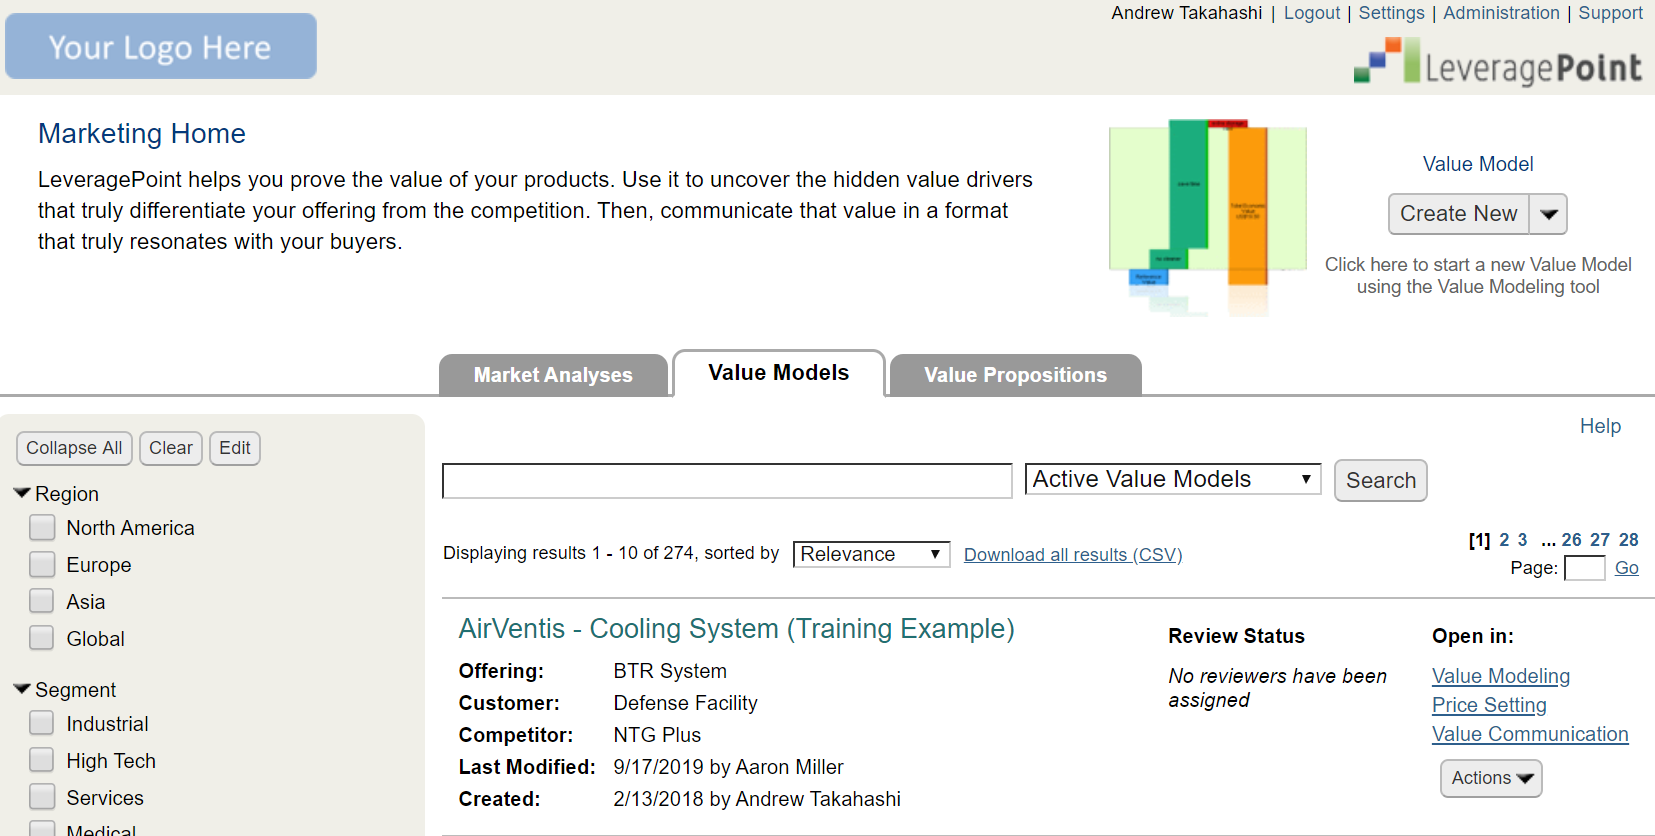Collapse the Segment filter group
Viewport: 1655px width, 836px height.
22,689
